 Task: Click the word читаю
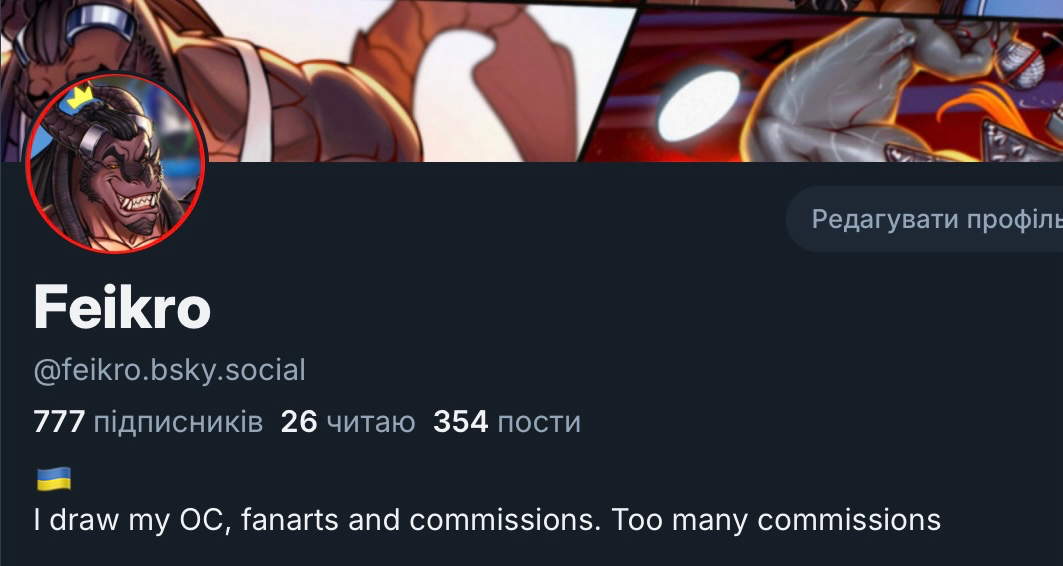(x=371, y=422)
